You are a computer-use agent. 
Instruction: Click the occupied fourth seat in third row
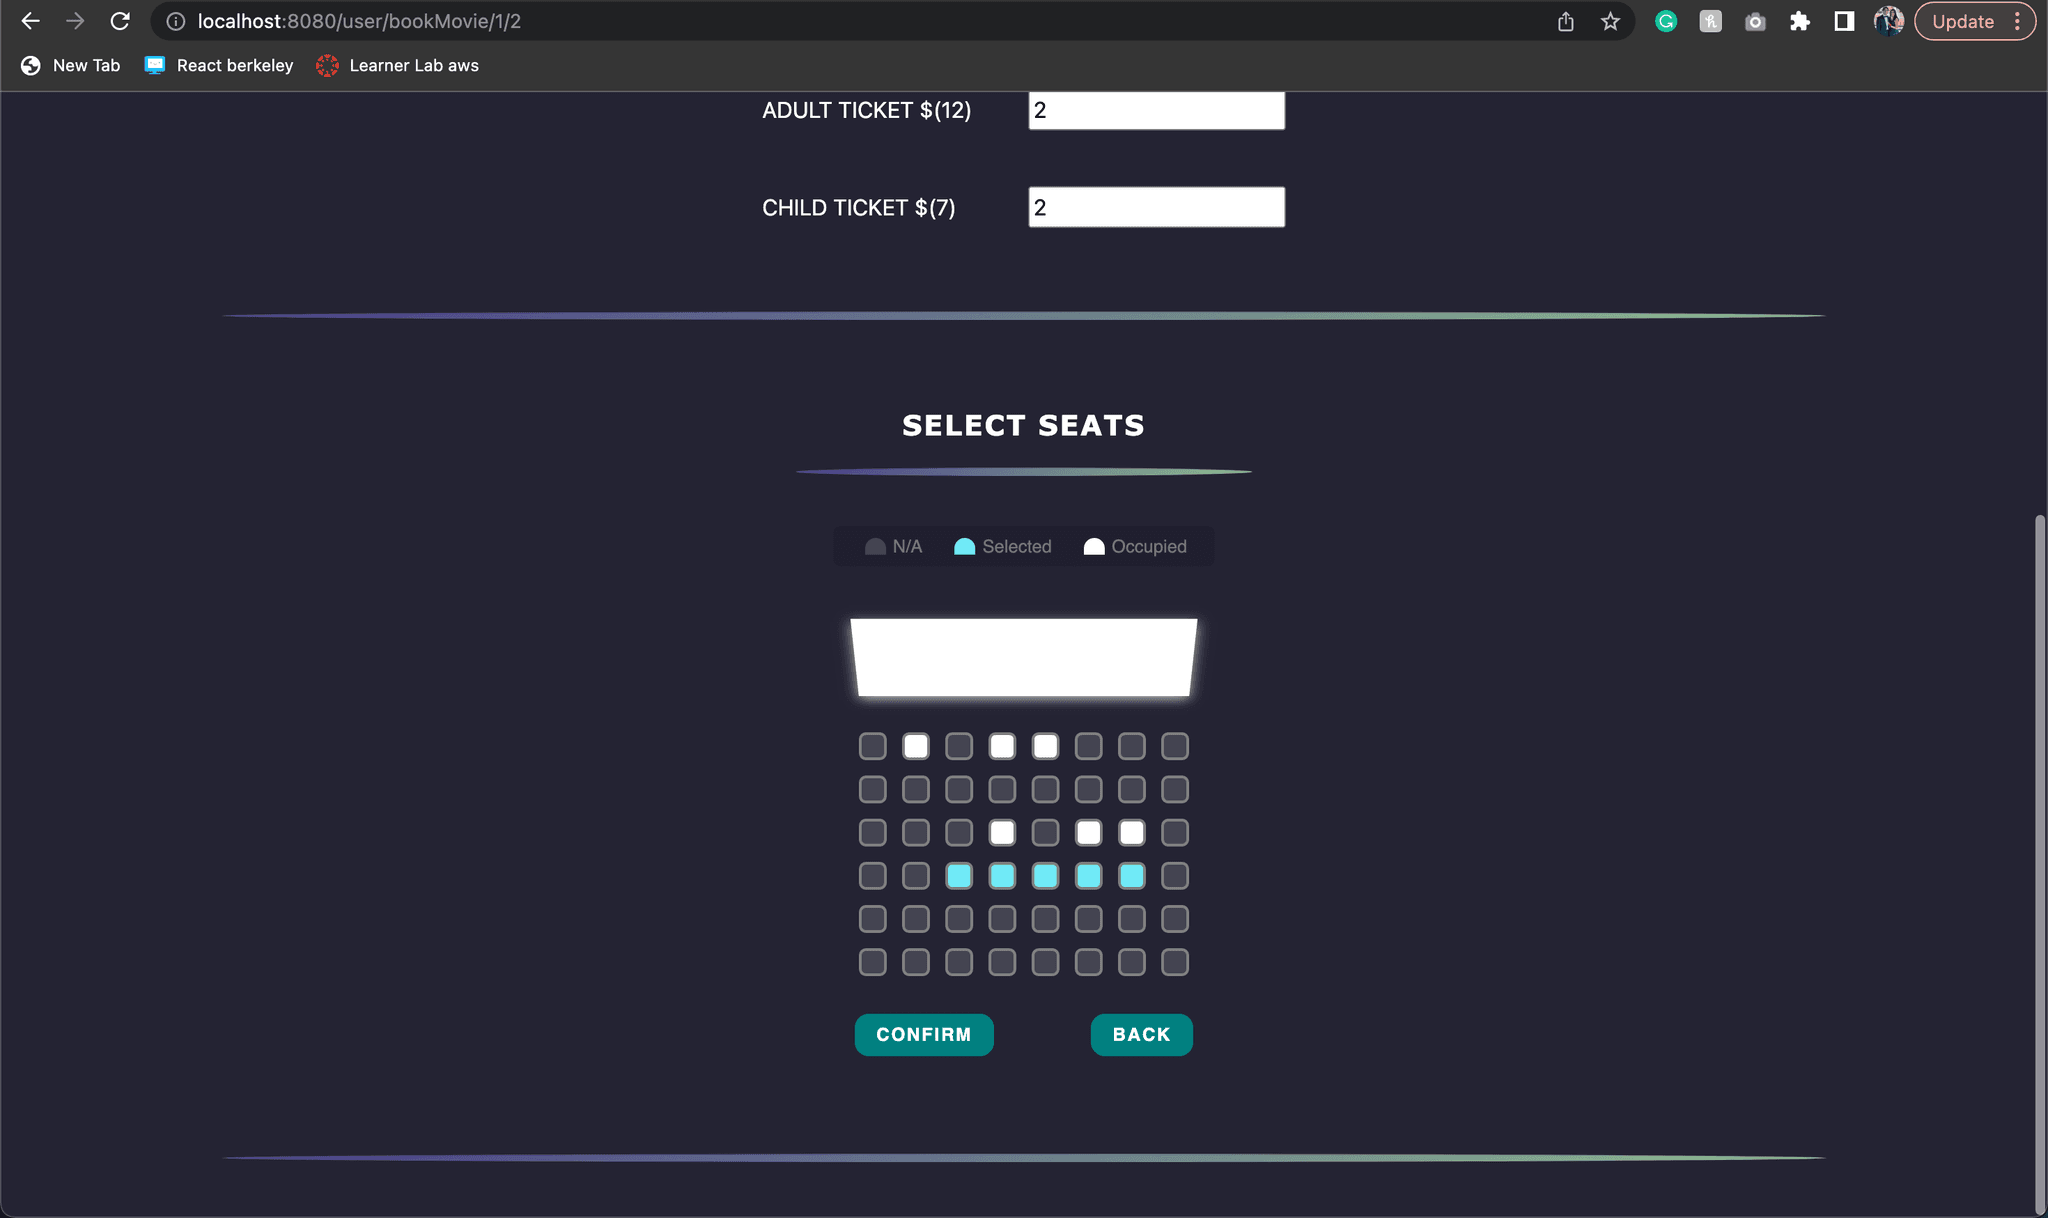(x=1002, y=832)
